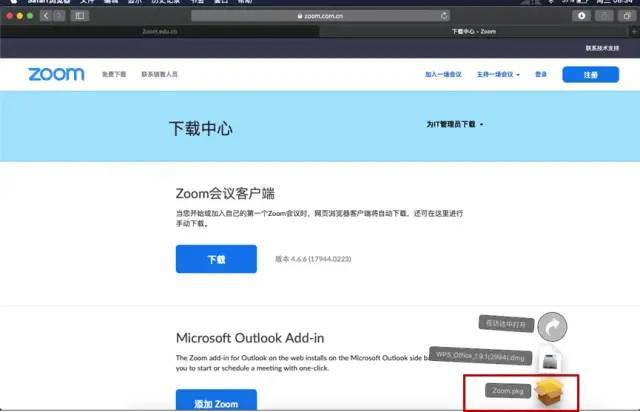The image size is (640, 412).
Task: Click the 添加 Zoom button
Action: pyautogui.click(x=215, y=401)
